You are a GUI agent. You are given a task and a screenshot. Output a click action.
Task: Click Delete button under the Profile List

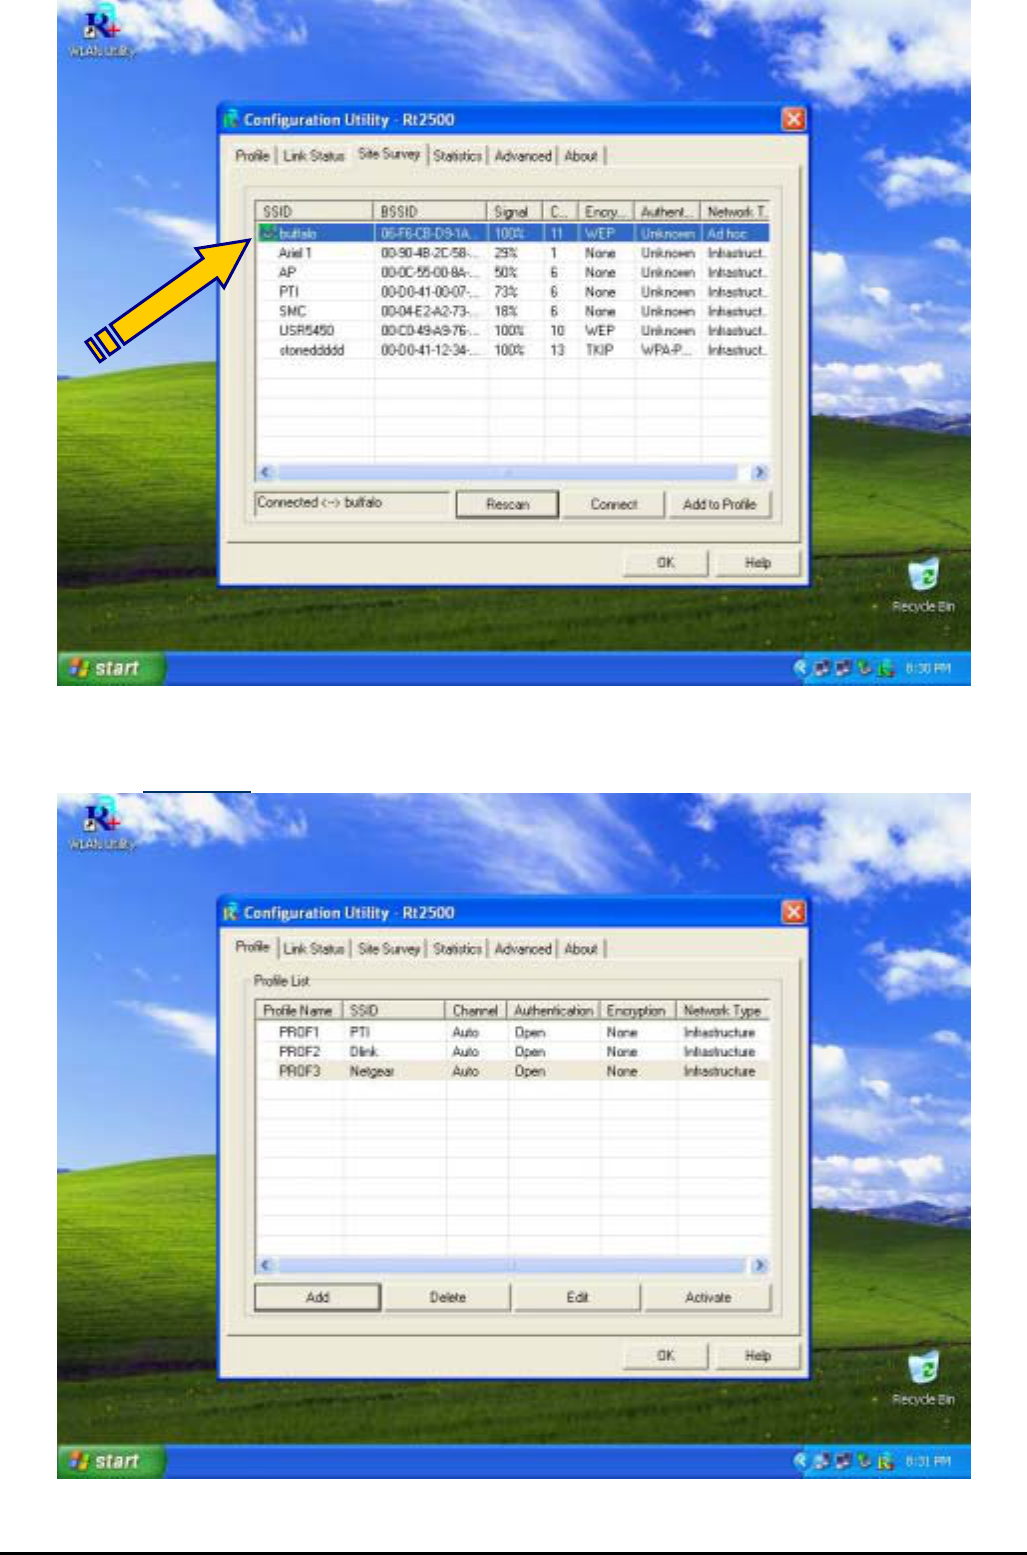[x=448, y=1297]
